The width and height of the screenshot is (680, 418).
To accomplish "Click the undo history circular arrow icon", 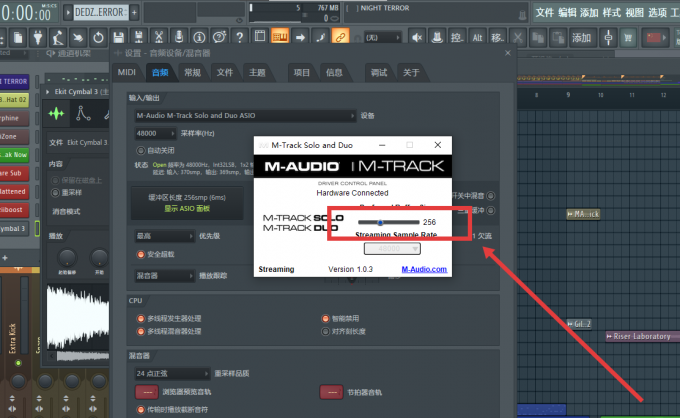I will [98, 37].
